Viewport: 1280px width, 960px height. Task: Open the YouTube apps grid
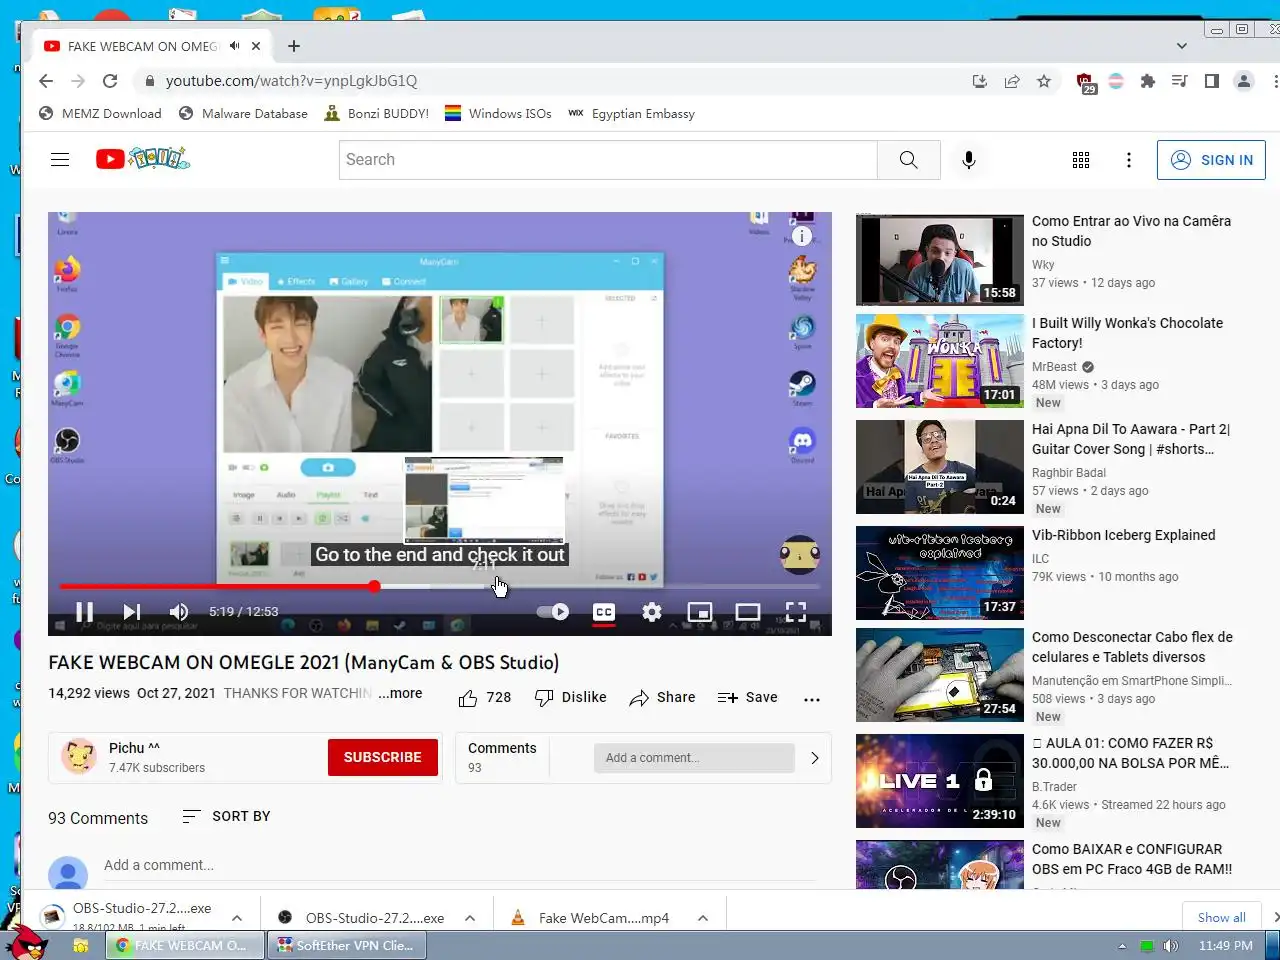pos(1081,160)
